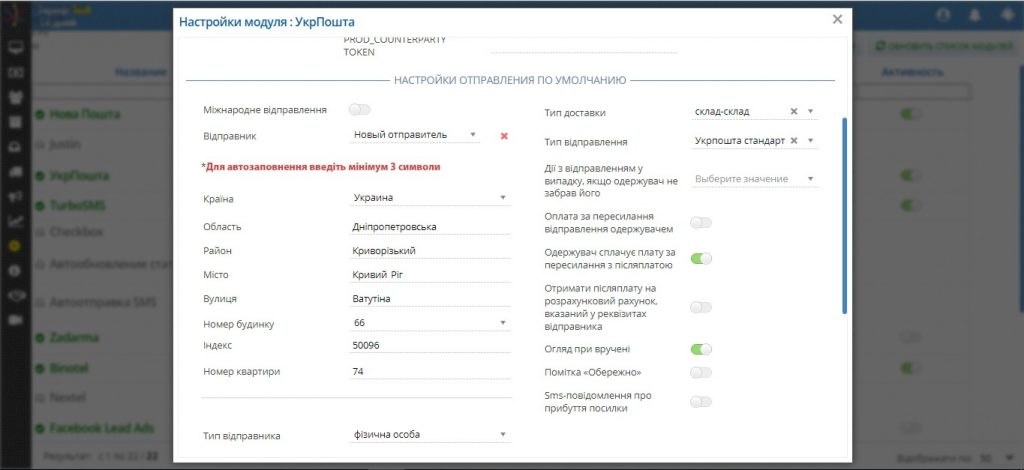Open Тип відправника dropdown
The height and width of the screenshot is (470, 1024).
430,435
